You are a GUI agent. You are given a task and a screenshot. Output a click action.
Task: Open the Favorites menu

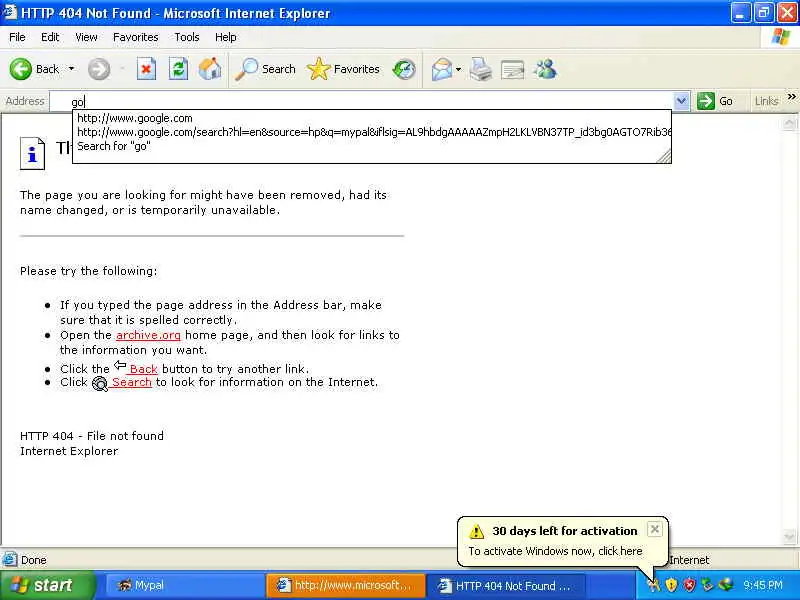coord(135,37)
